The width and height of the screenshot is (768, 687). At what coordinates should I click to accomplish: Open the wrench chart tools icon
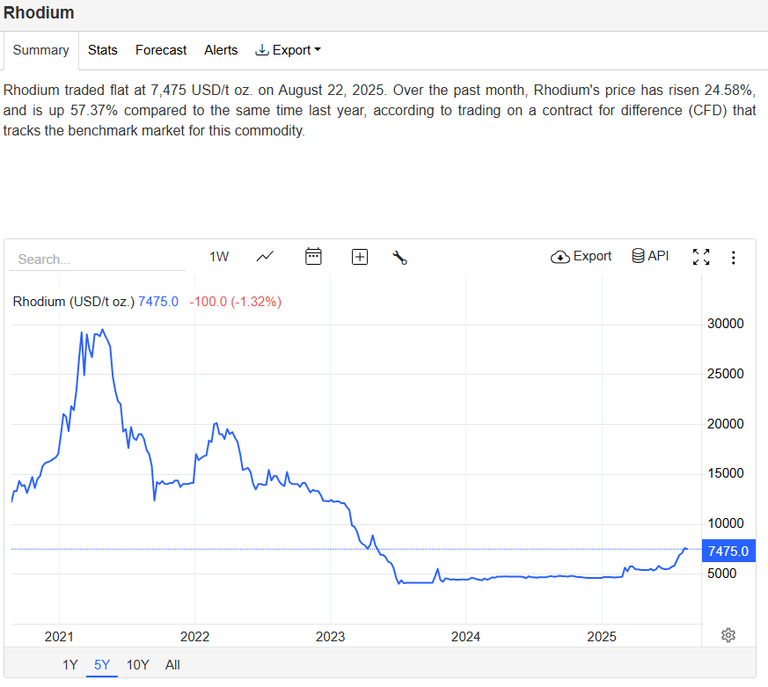click(x=400, y=258)
